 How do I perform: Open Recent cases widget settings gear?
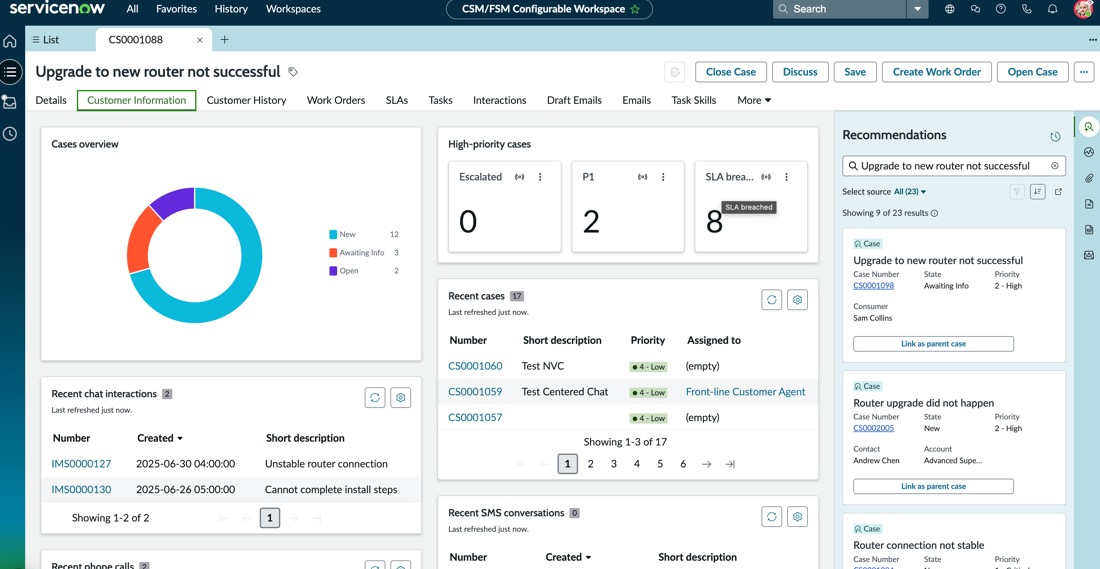point(798,300)
